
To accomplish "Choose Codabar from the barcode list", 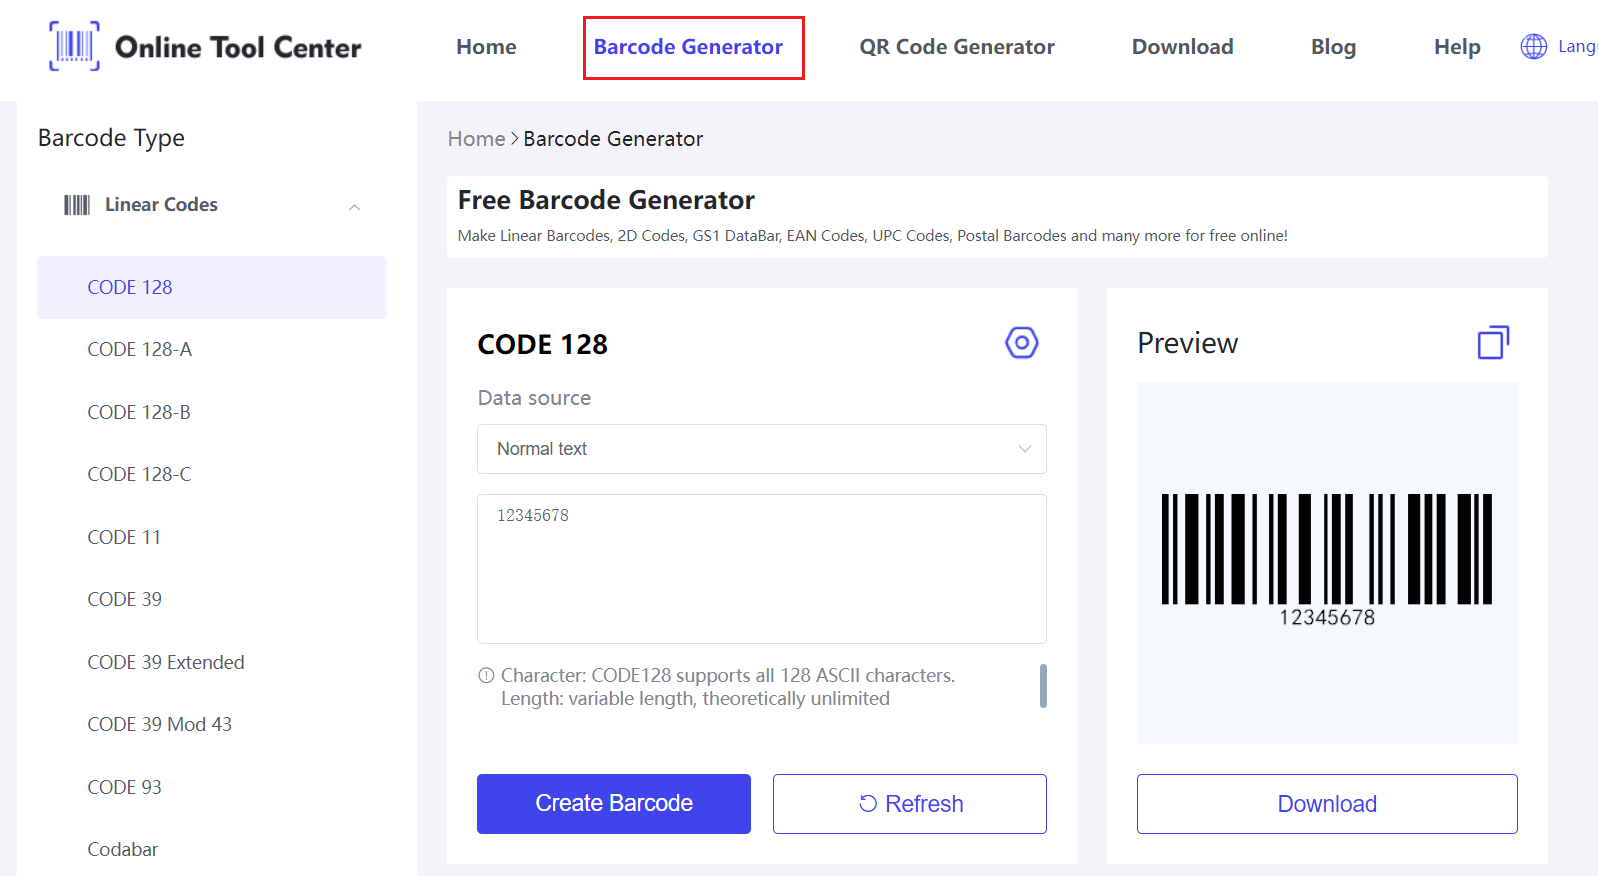I will point(123,849).
